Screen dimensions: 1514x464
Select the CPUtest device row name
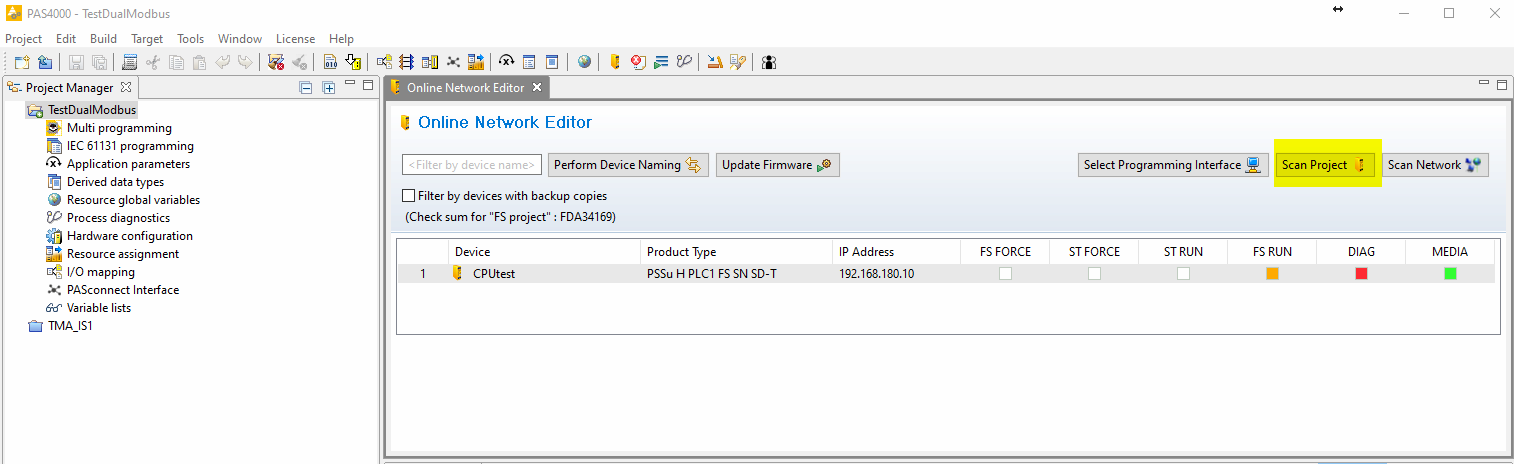pos(494,273)
